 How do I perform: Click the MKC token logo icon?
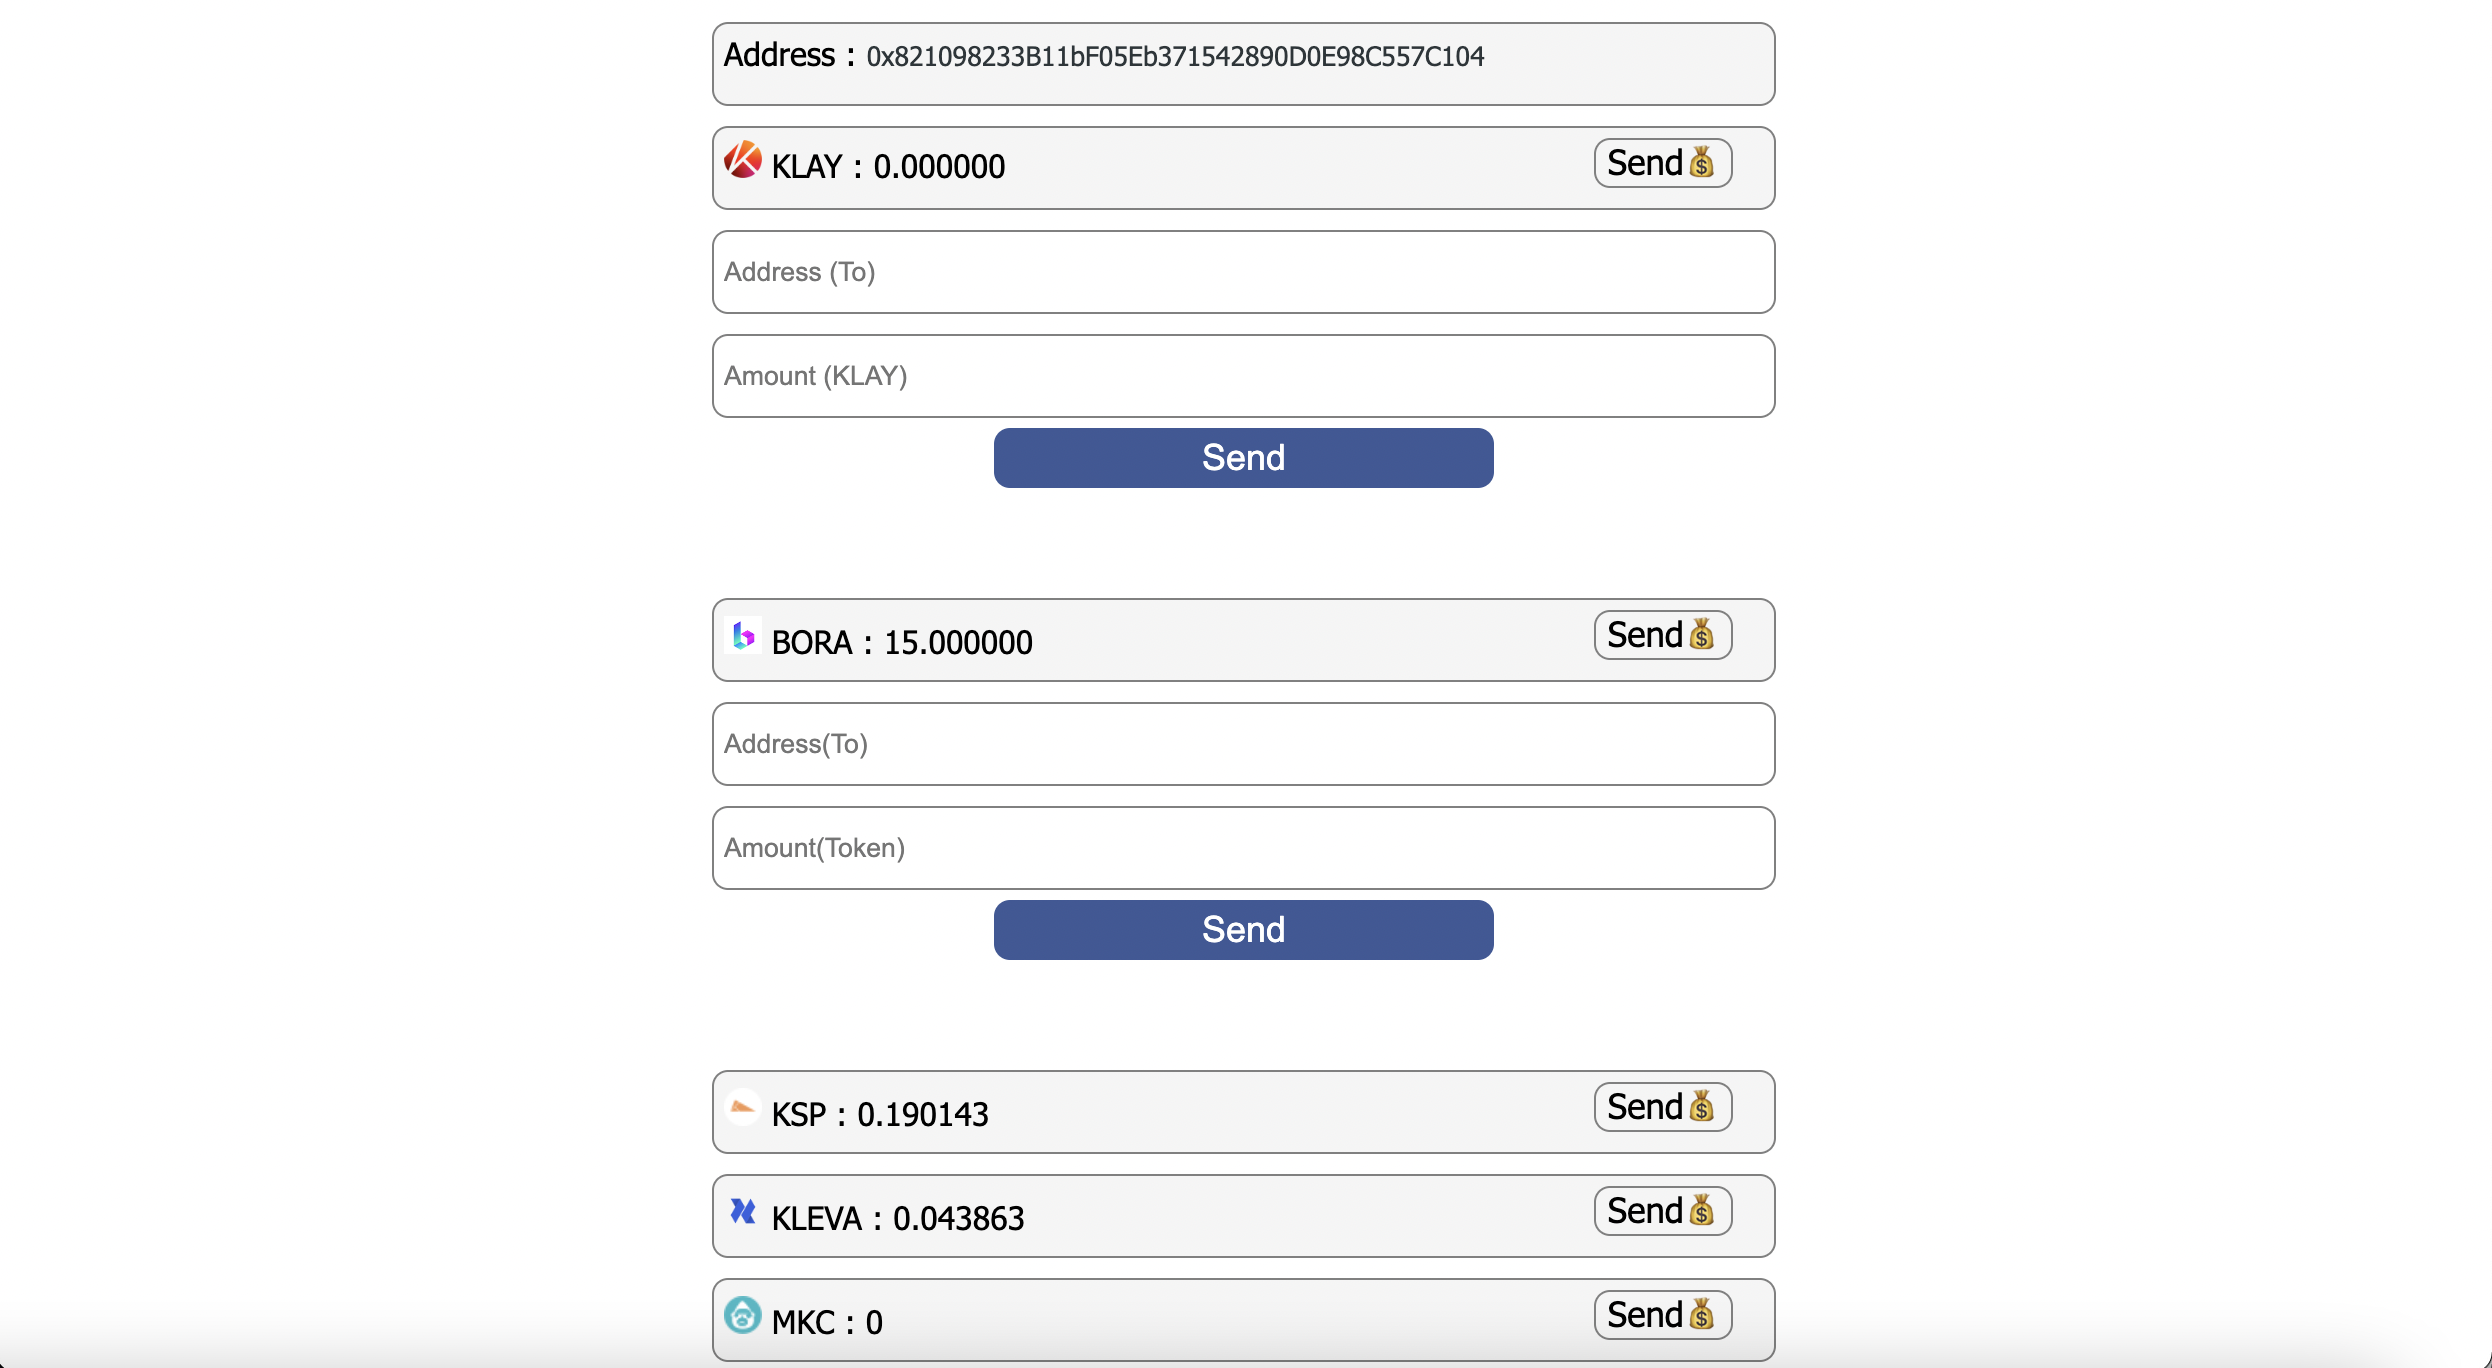coord(742,1317)
